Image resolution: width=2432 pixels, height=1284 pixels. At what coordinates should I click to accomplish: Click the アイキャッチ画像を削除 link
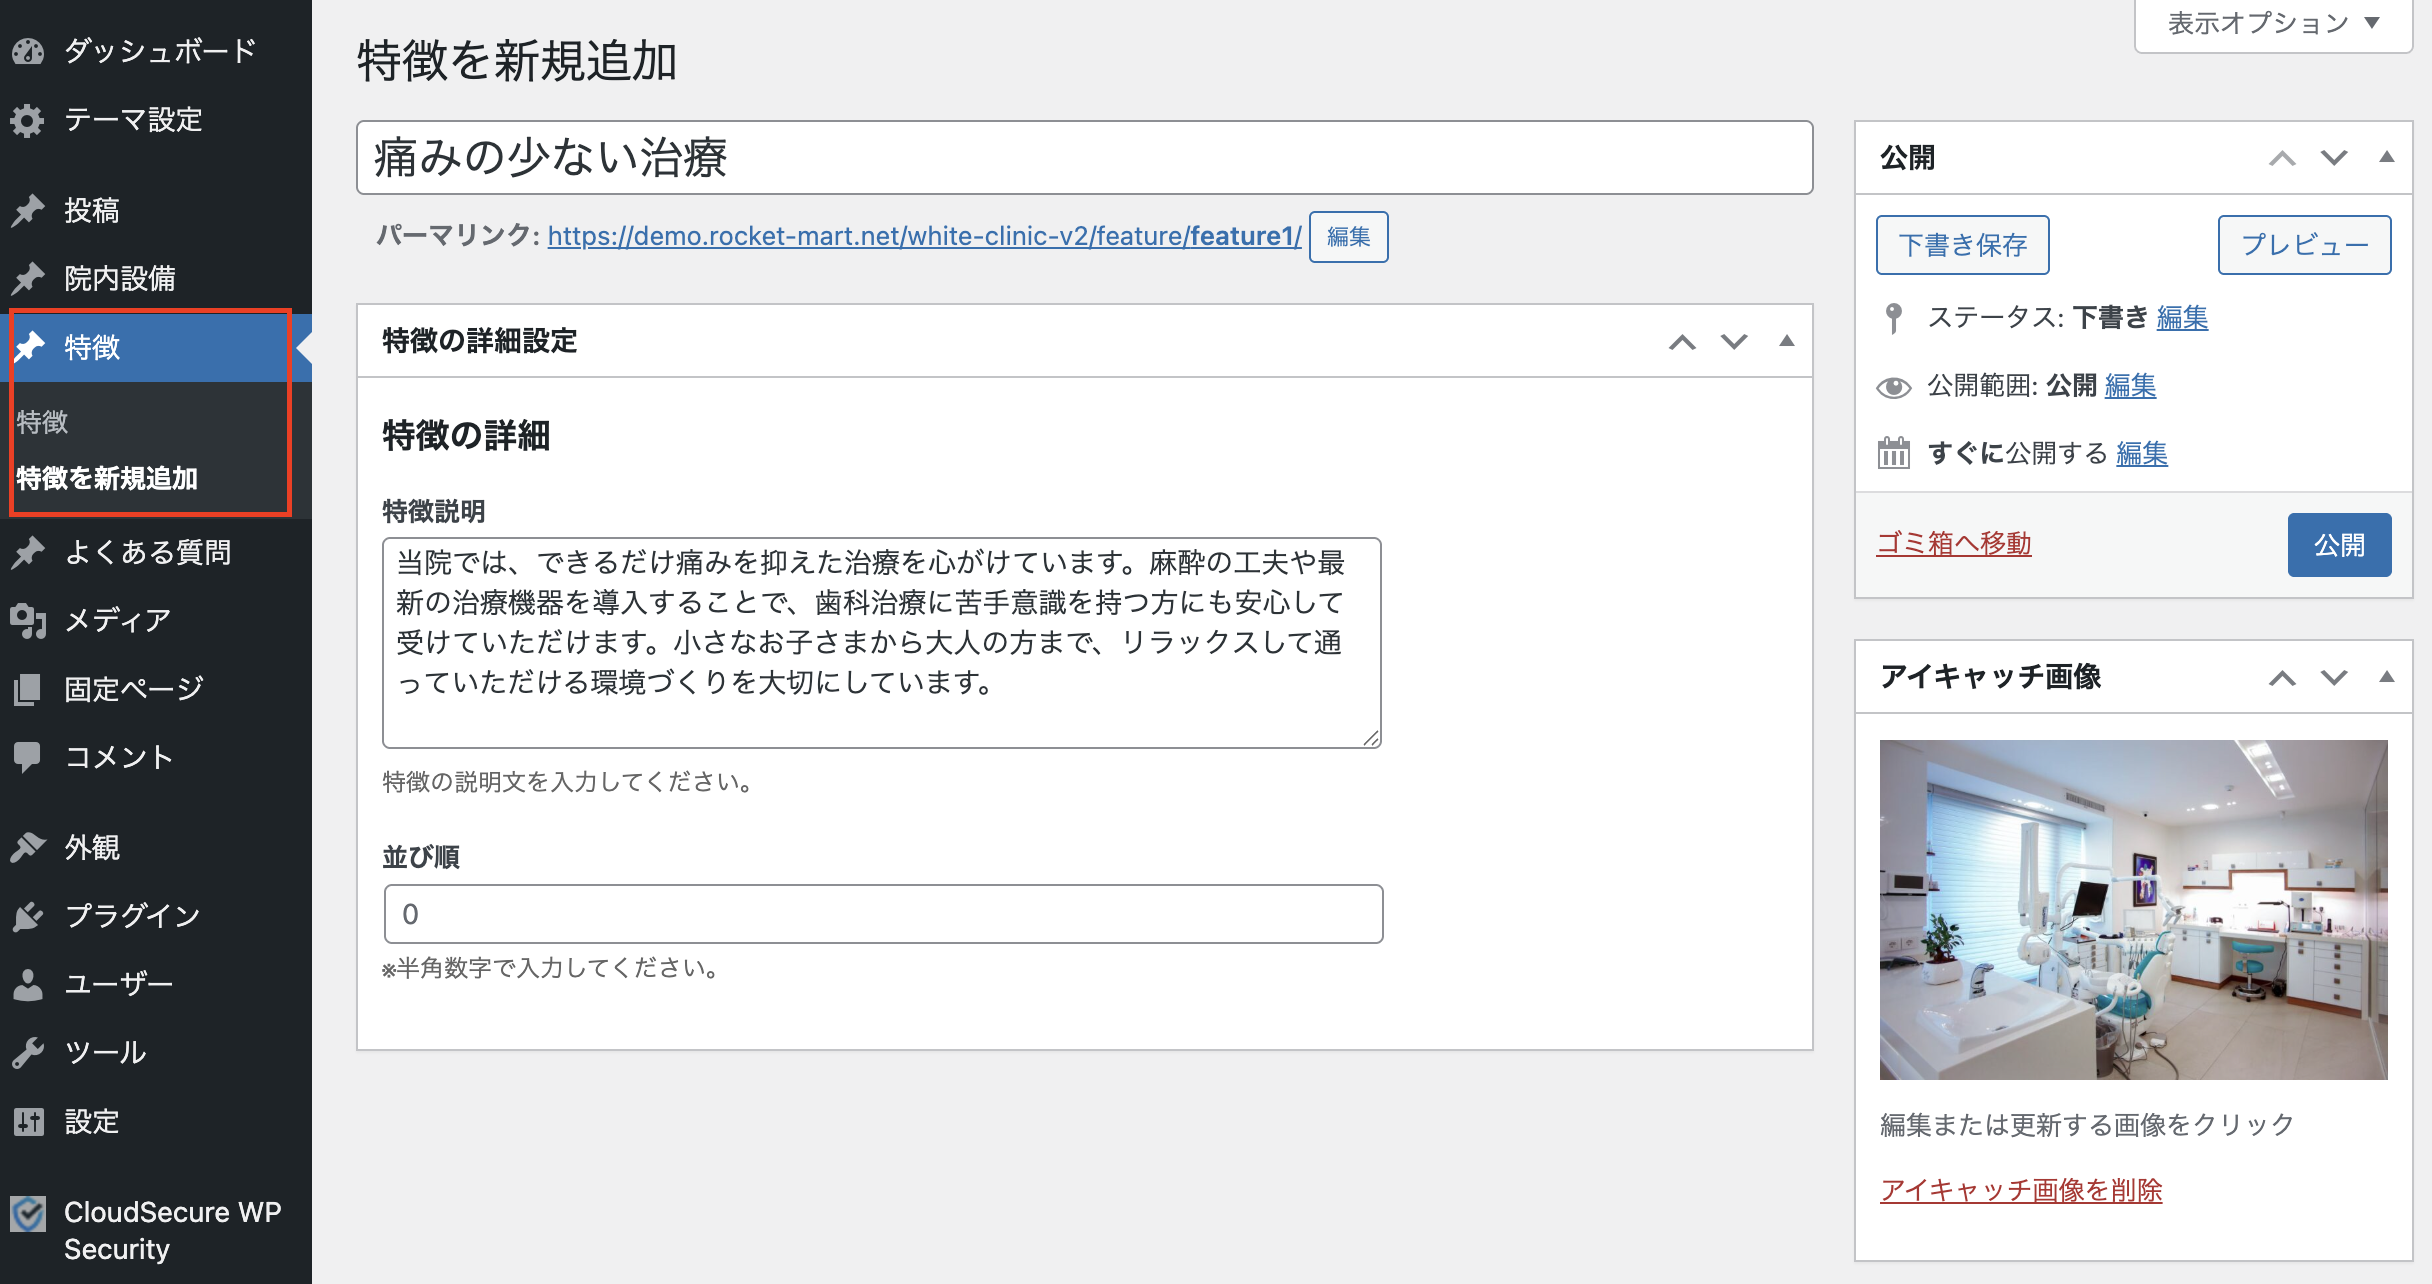coord(2020,1190)
